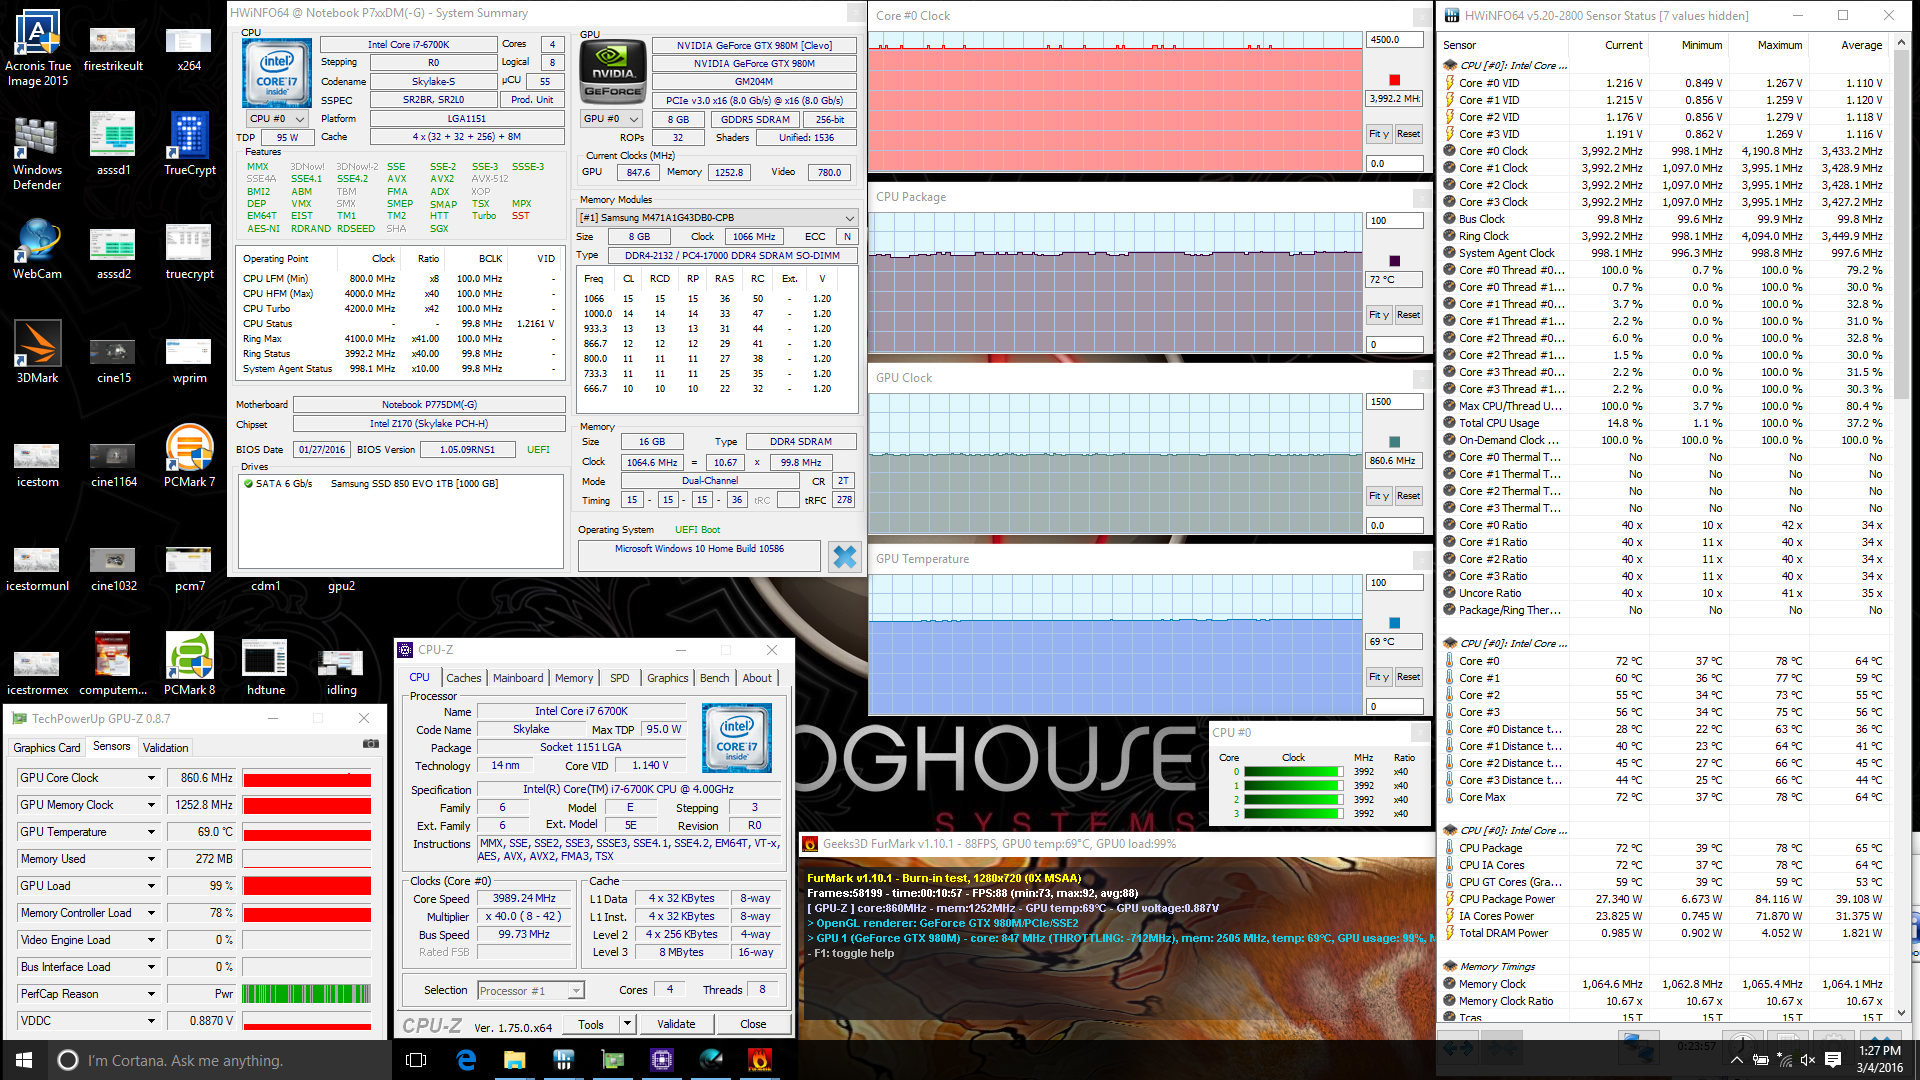Click the CPU-Z Close button
Screen dimensions: 1920x1080
coord(753,1024)
